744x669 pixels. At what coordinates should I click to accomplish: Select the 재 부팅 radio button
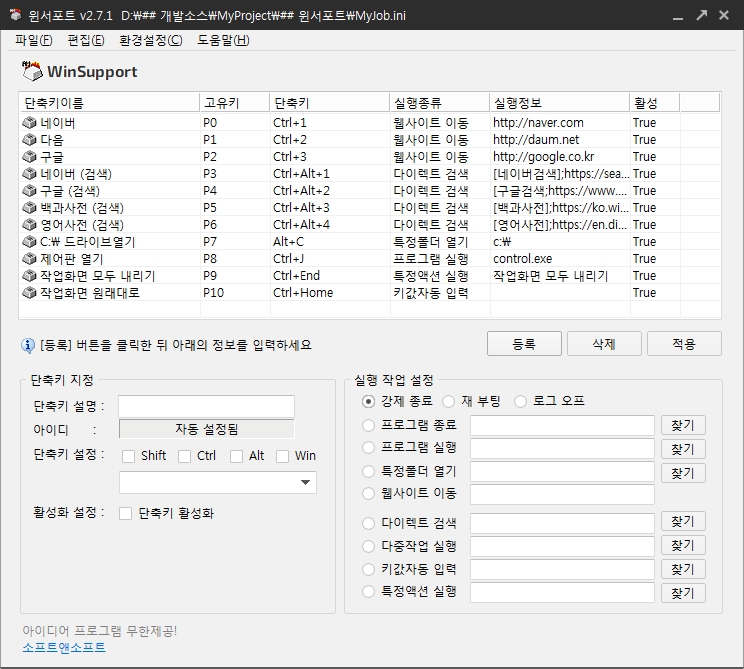coord(448,401)
